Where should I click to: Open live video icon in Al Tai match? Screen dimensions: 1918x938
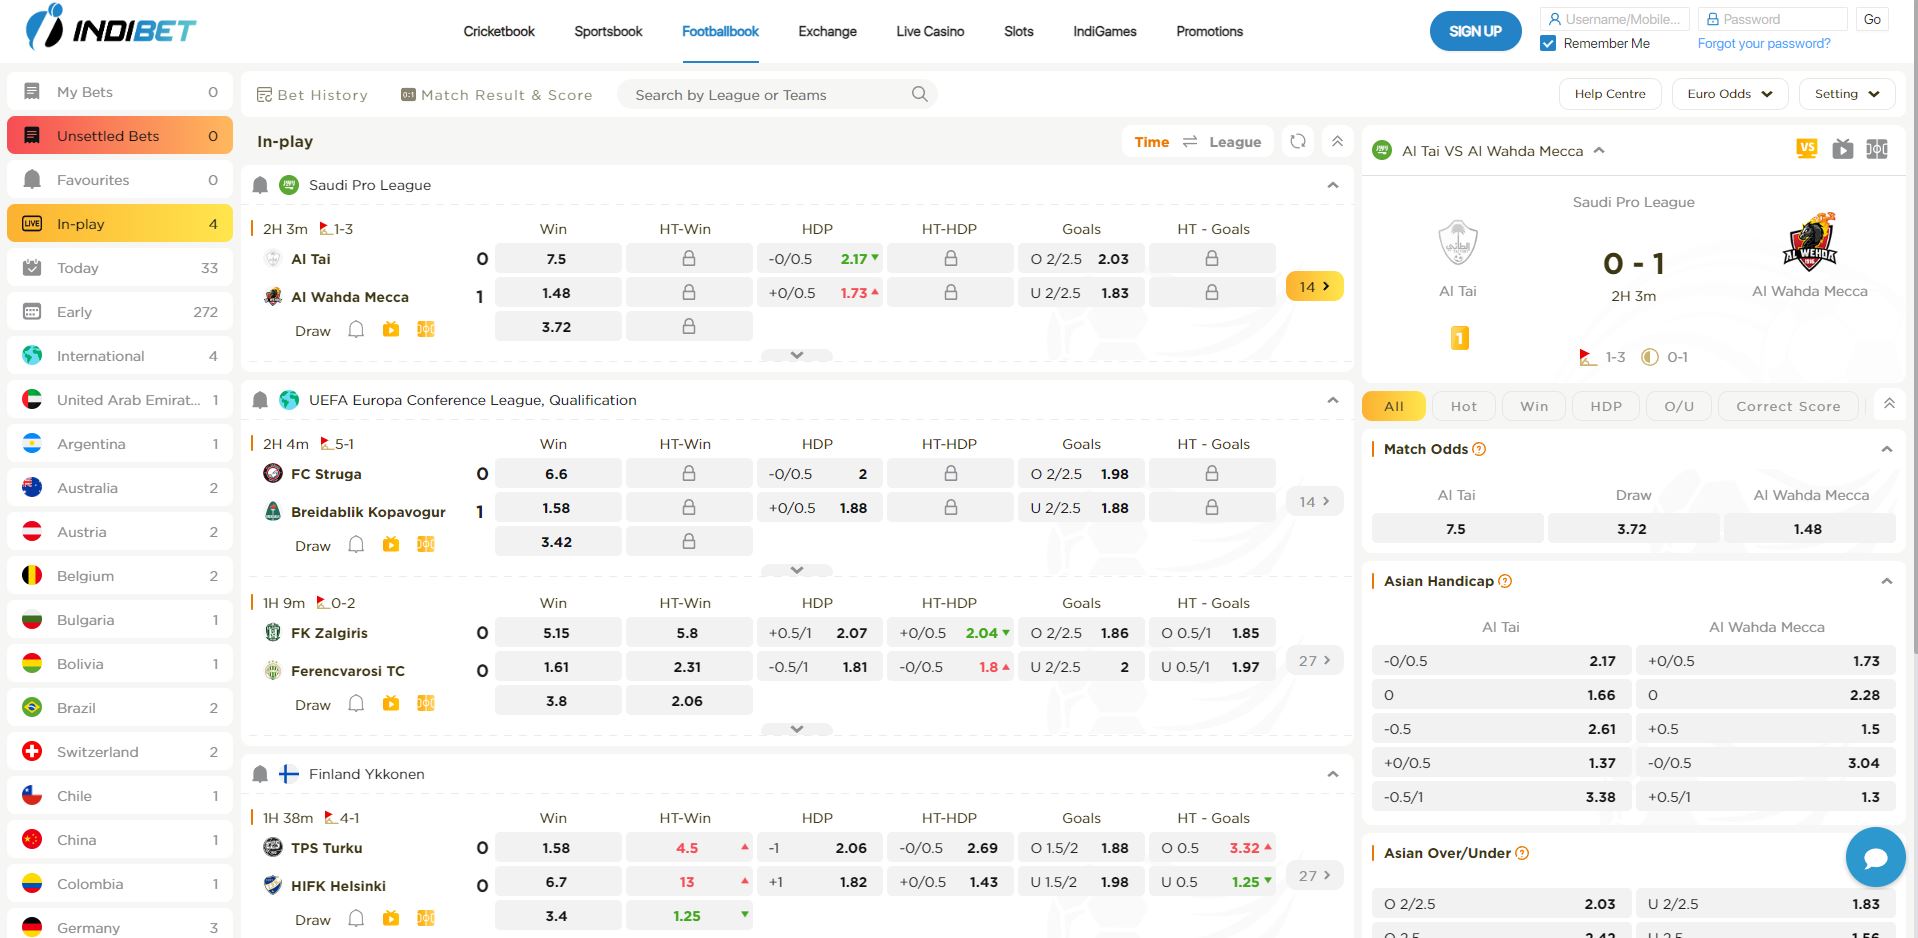pyautogui.click(x=391, y=329)
